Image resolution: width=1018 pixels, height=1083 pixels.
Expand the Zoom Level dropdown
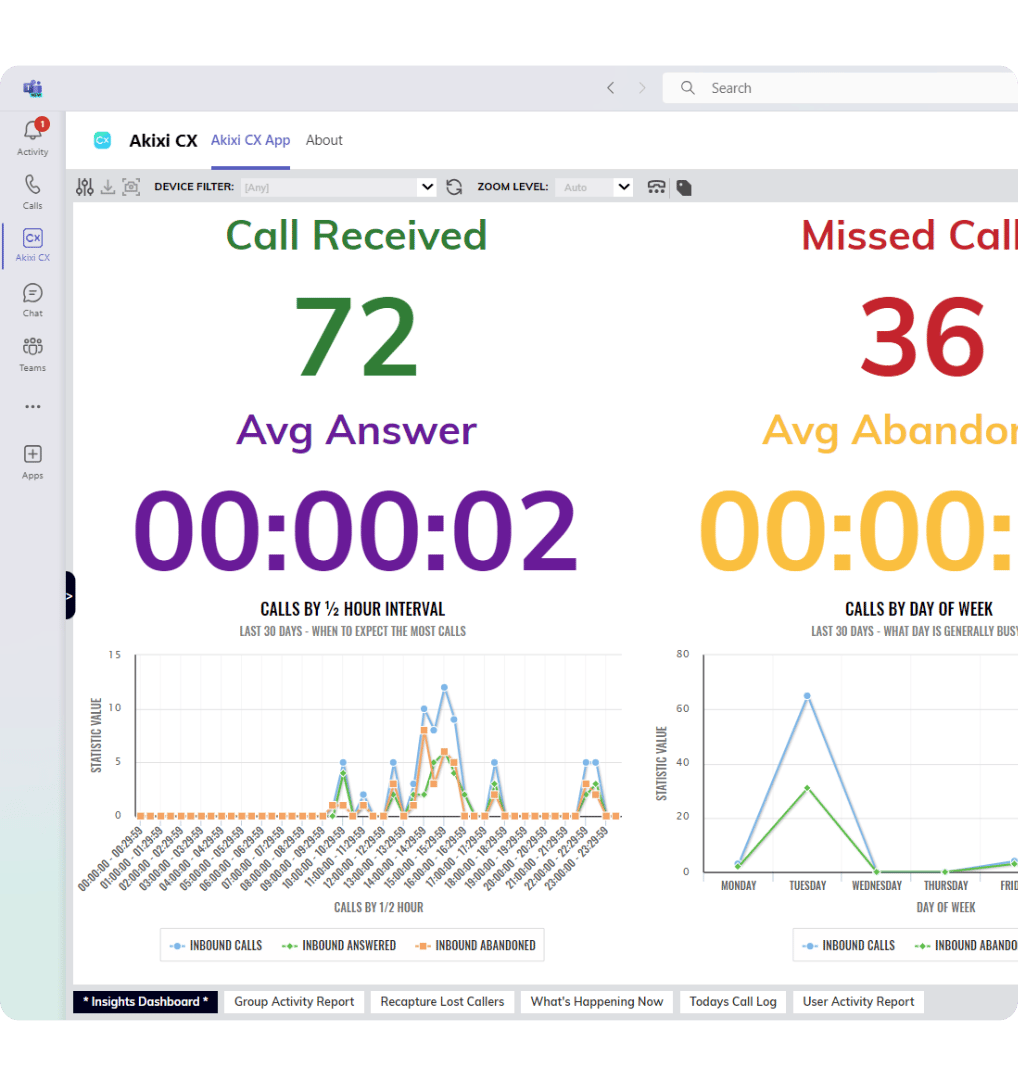623,187
